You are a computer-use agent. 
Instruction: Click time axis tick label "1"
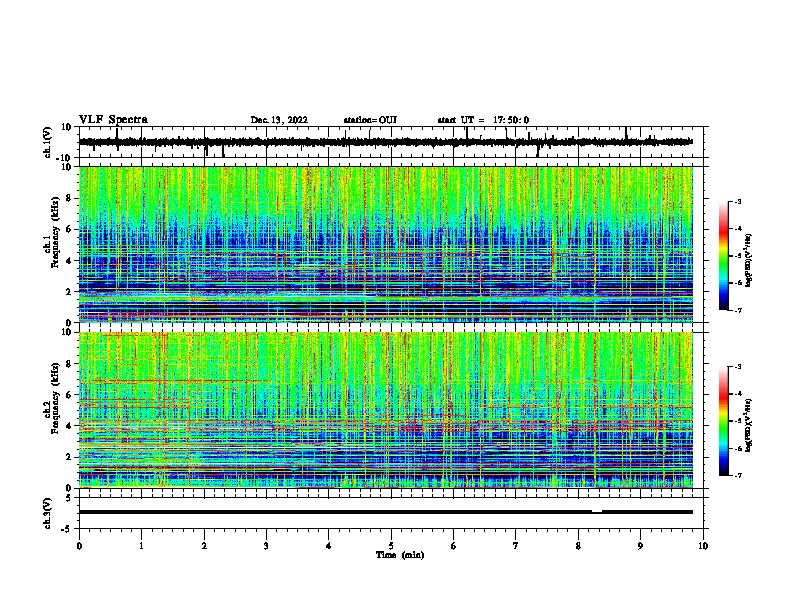click(x=141, y=546)
